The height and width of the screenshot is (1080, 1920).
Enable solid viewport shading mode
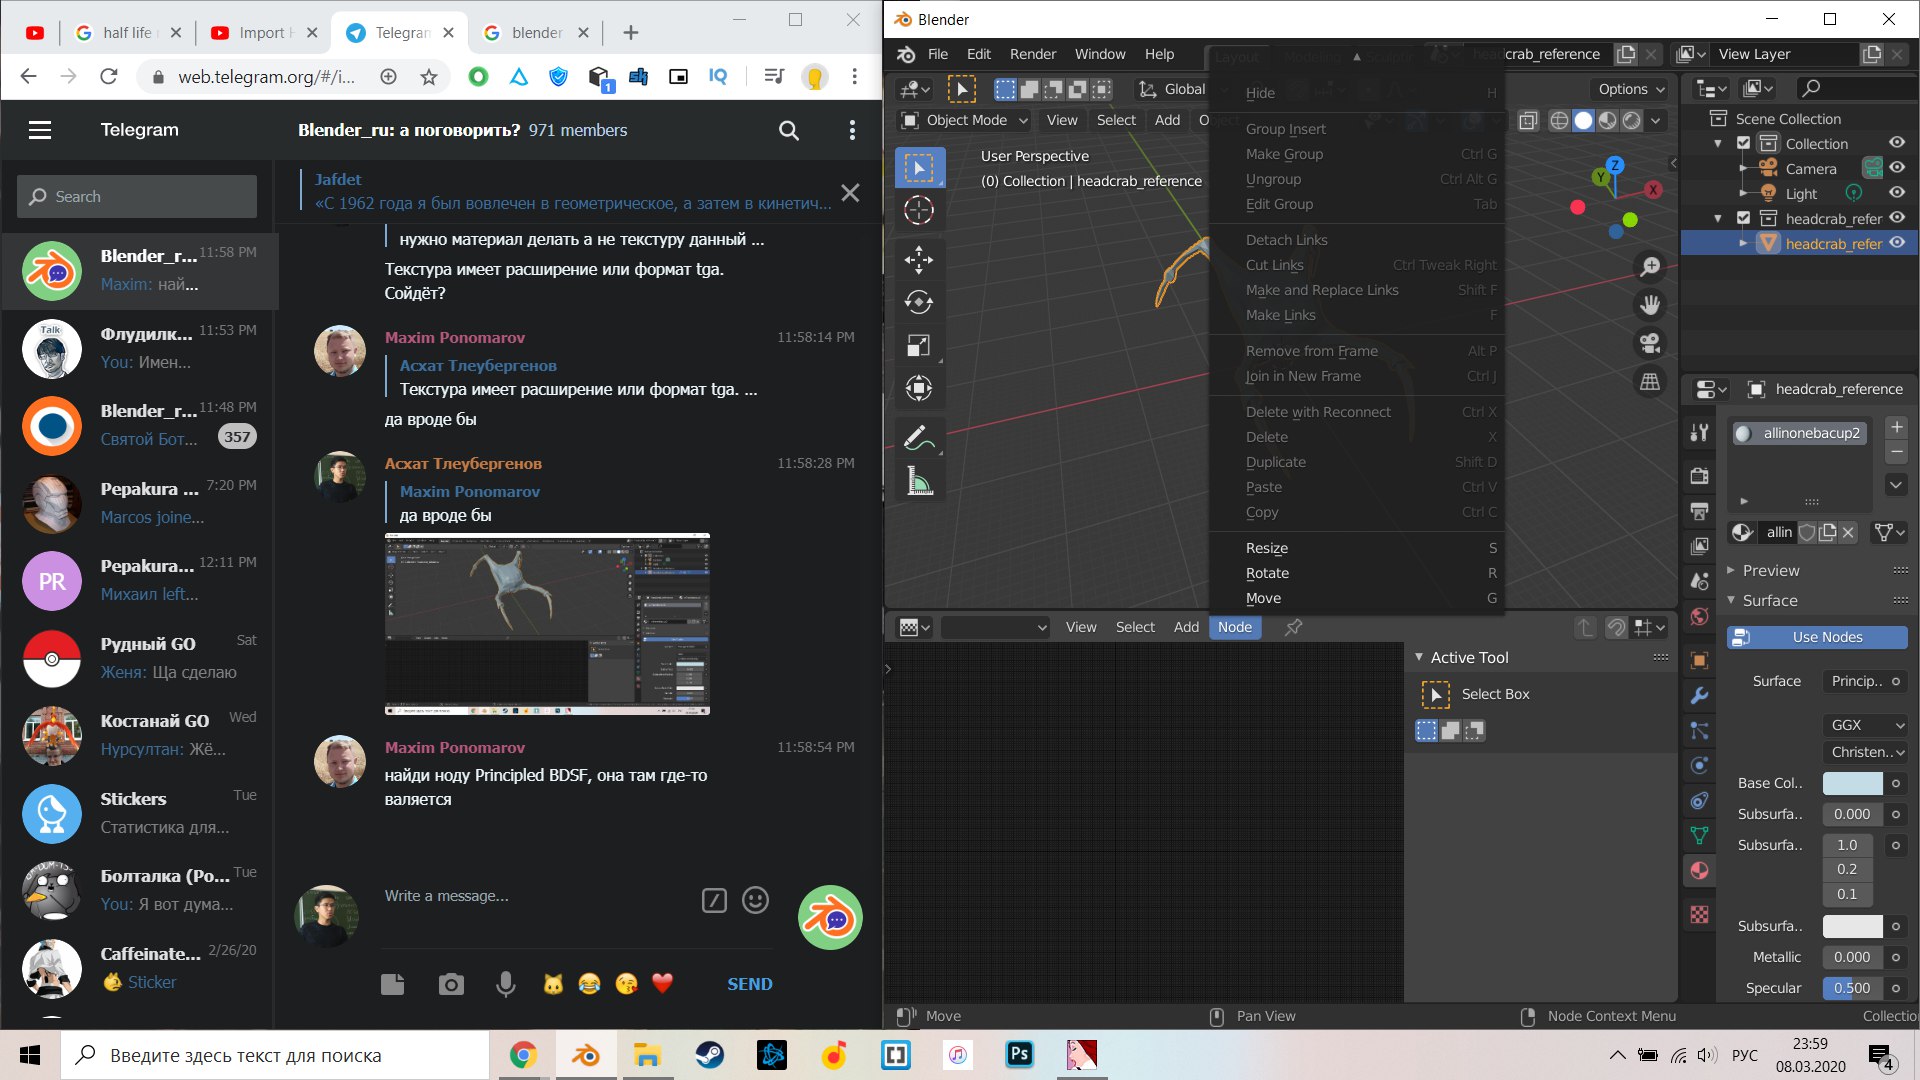(1583, 120)
